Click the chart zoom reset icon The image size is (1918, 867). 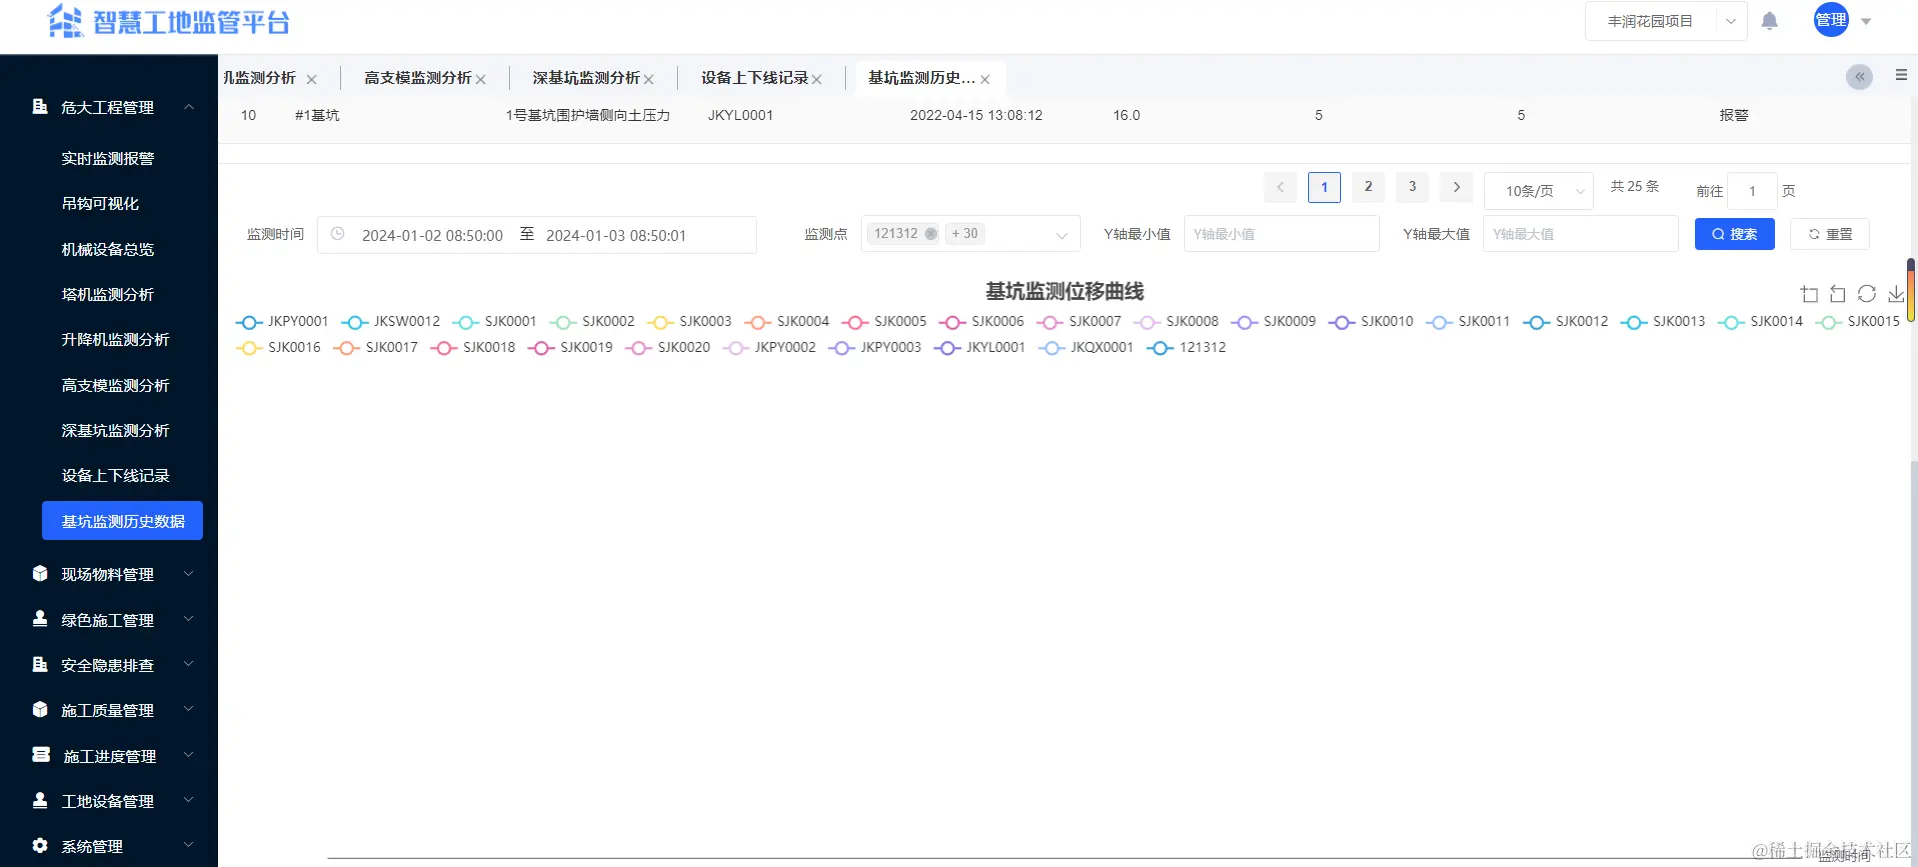[1838, 294]
